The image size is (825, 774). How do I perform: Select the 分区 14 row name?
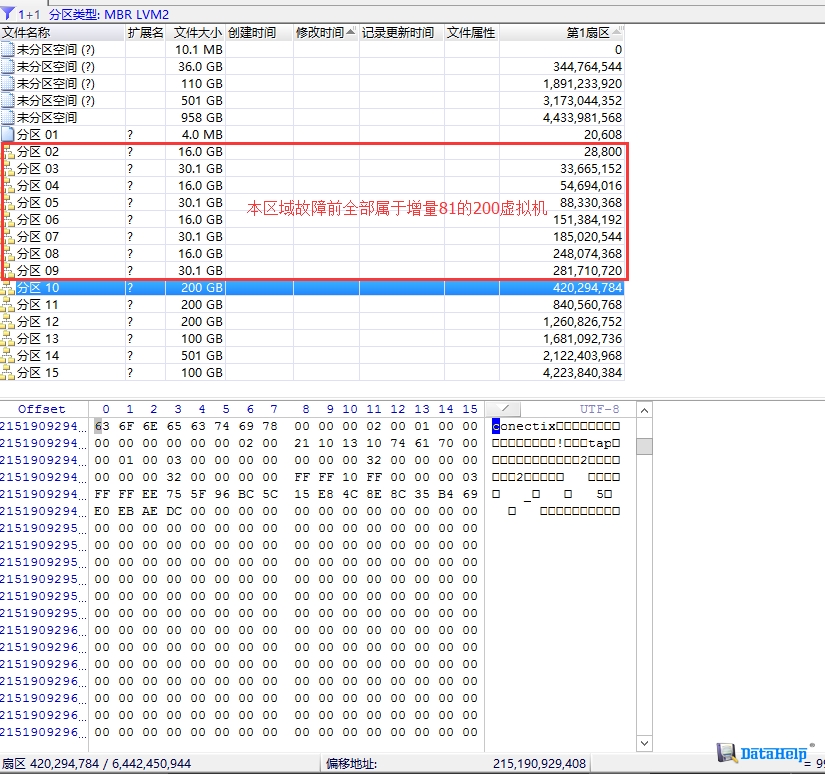38,356
